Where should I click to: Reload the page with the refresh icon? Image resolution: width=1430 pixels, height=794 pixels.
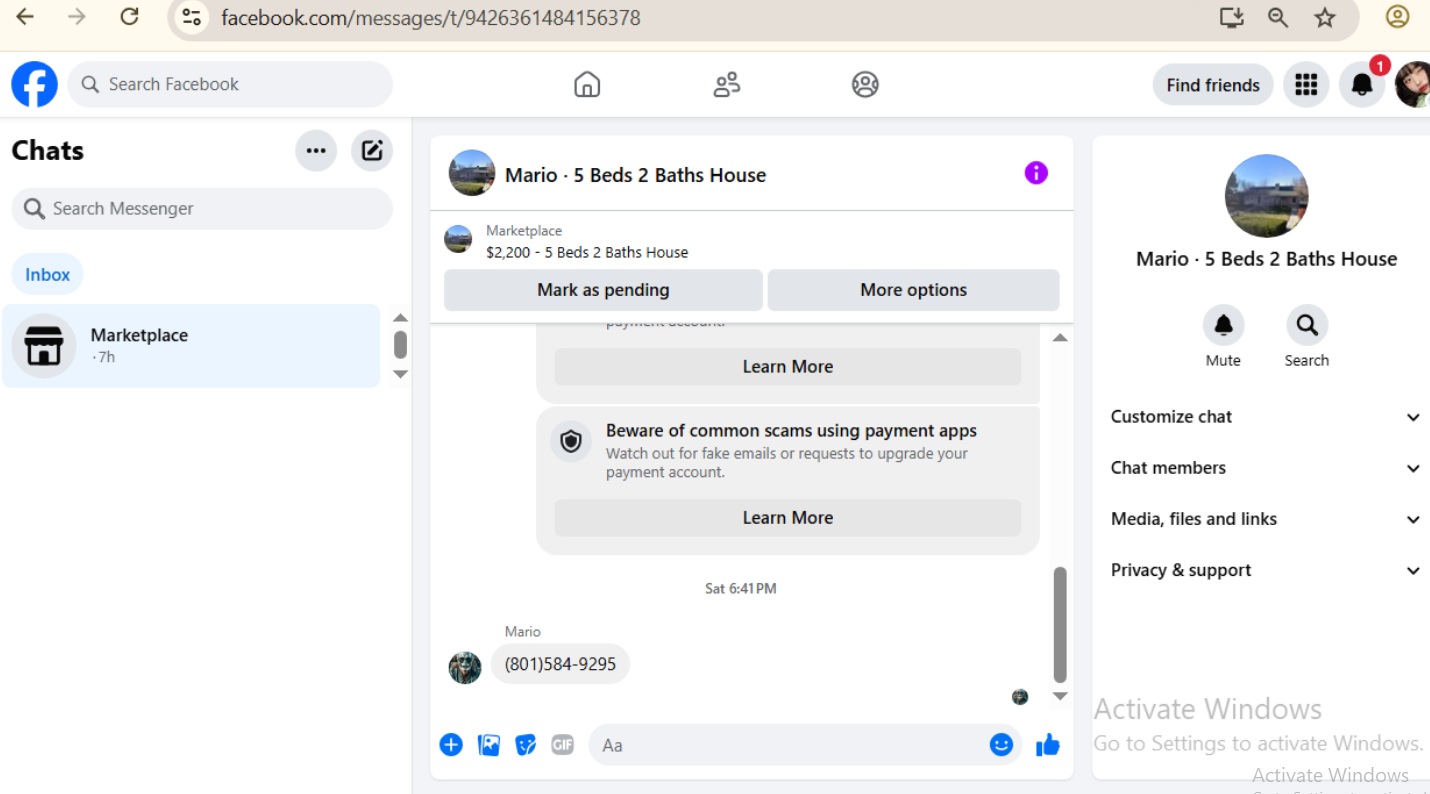click(x=129, y=17)
